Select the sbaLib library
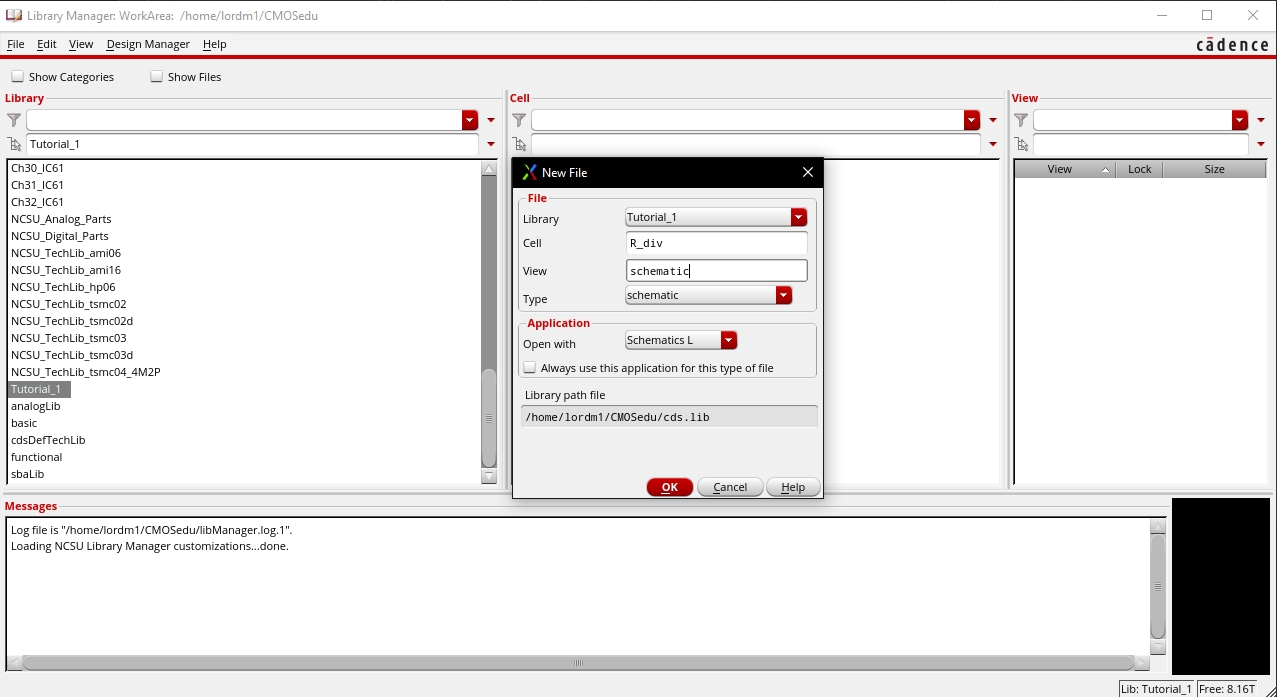 [27, 474]
